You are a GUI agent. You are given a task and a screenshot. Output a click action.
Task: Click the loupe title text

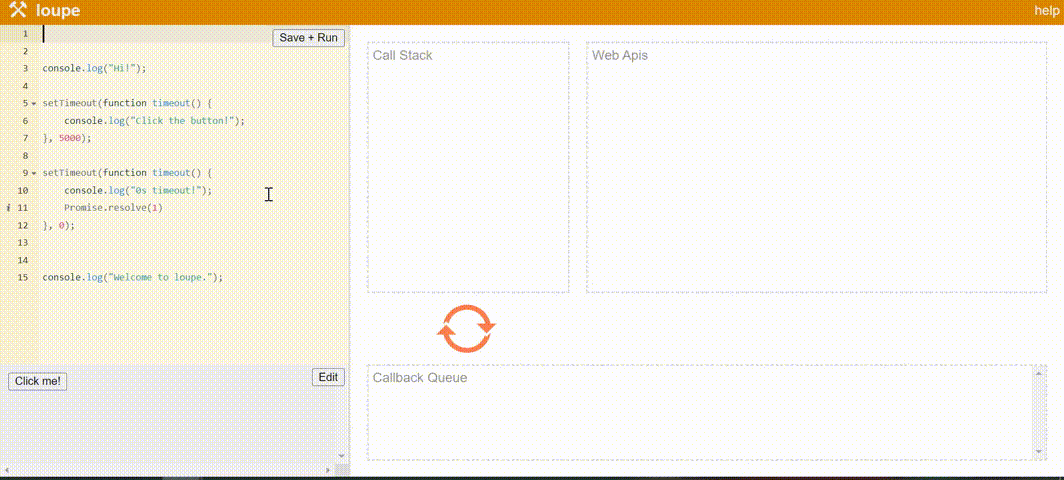[x=58, y=10]
